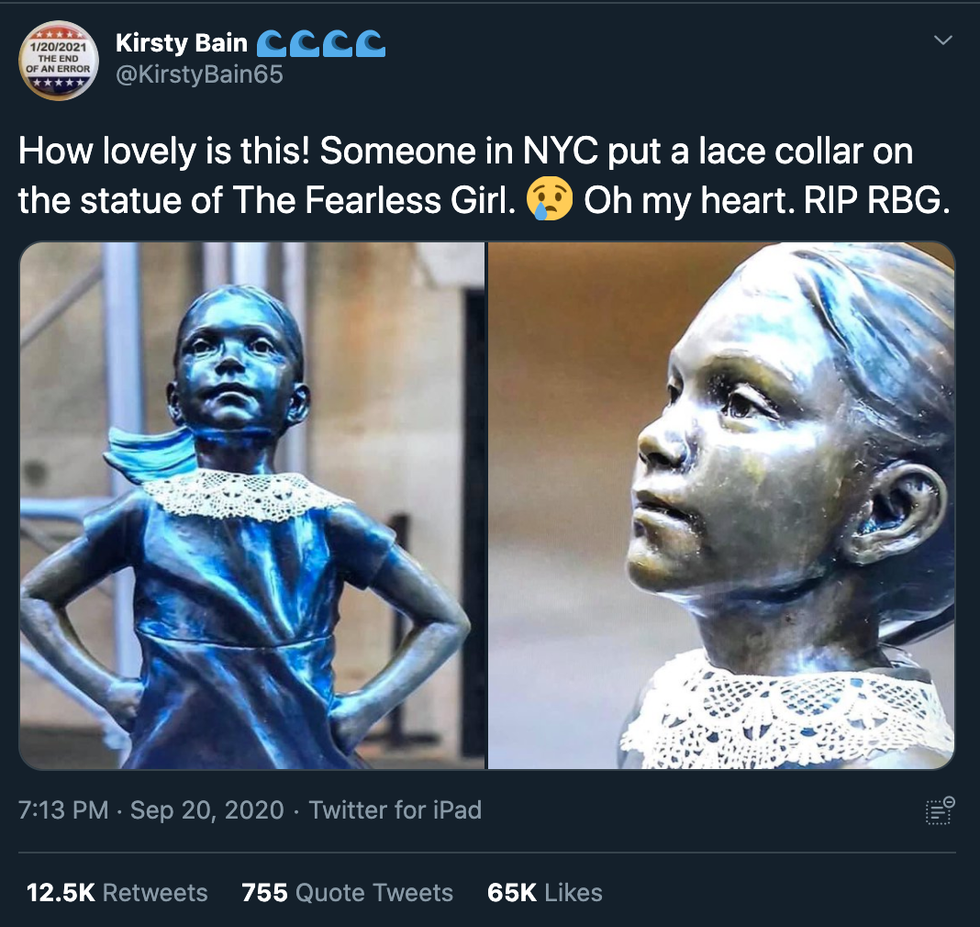Viewport: 980px width, 927px height.
Task: Open the 7:13 PM · Sep 20, 2020 timestamp
Action: 151,810
